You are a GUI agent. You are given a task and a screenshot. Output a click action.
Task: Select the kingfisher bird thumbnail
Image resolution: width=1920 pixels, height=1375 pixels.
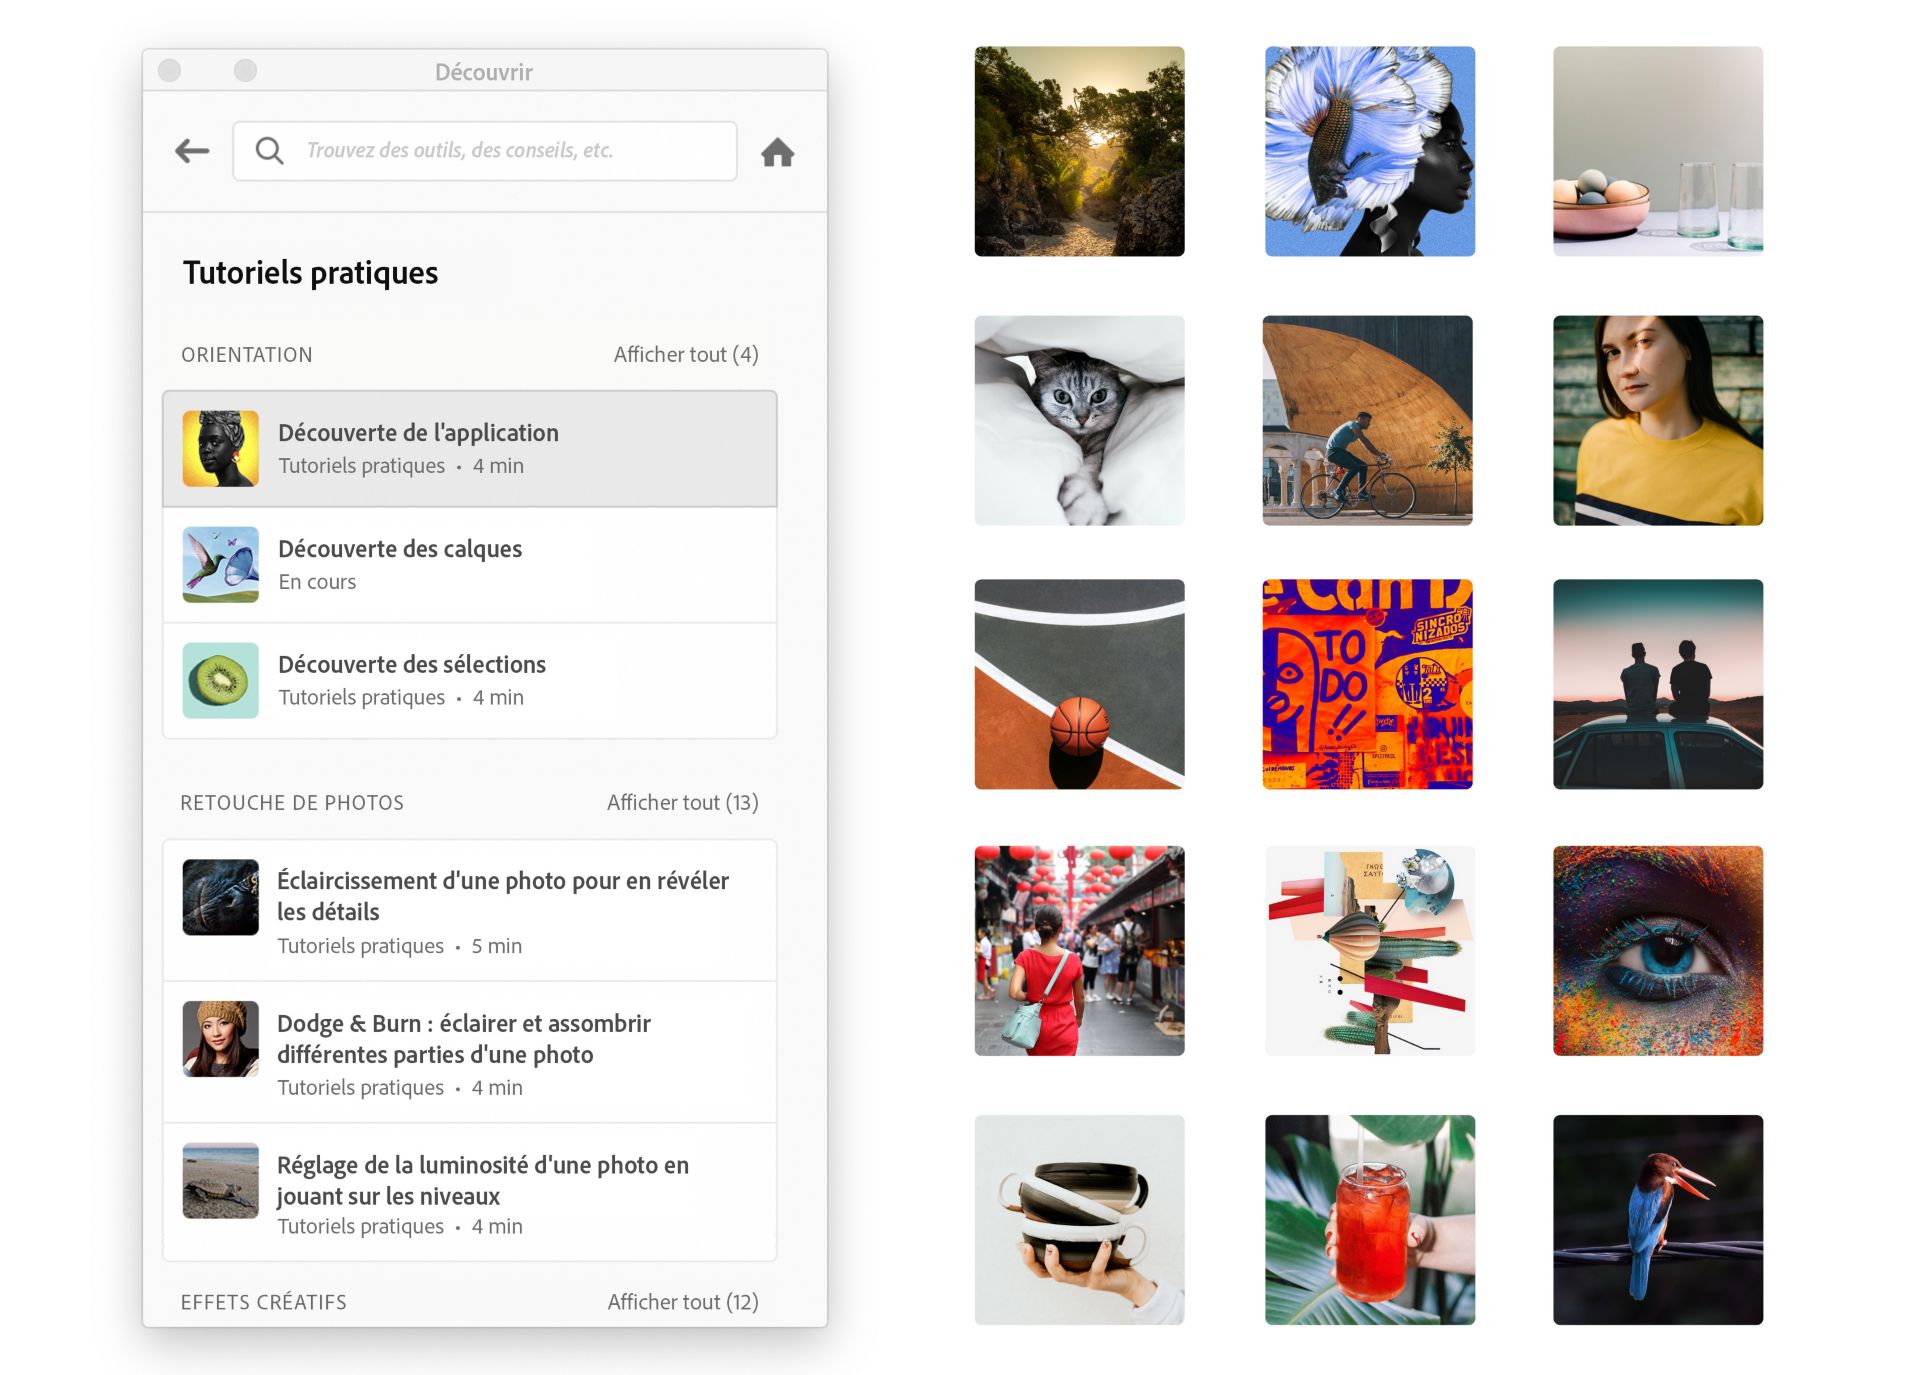click(1657, 1220)
